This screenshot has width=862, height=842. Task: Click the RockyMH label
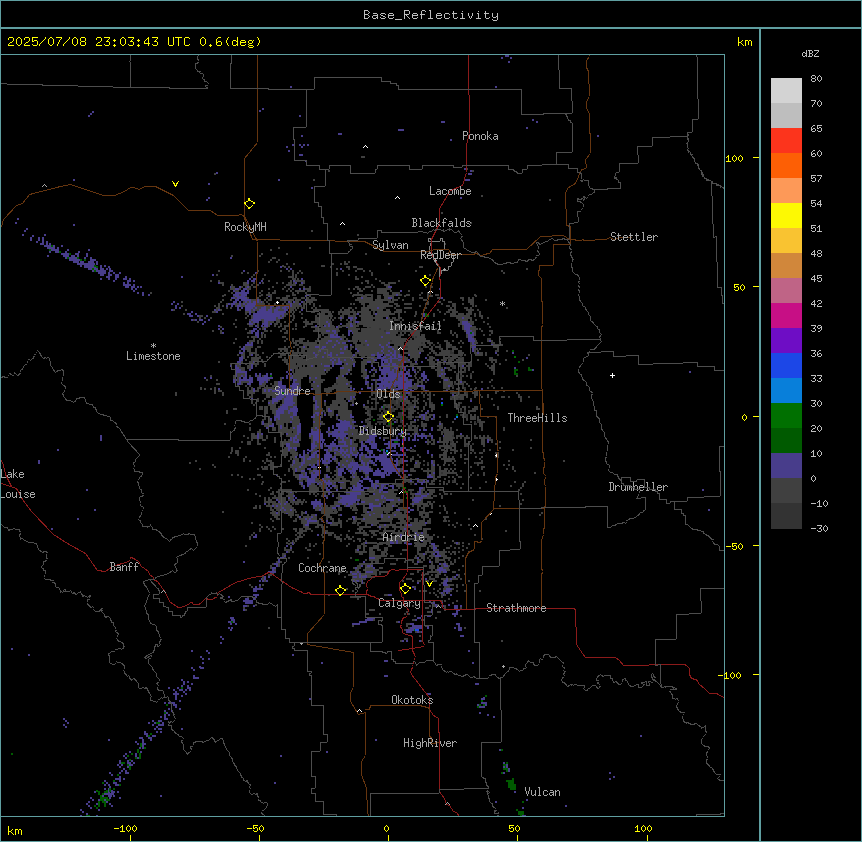[245, 227]
